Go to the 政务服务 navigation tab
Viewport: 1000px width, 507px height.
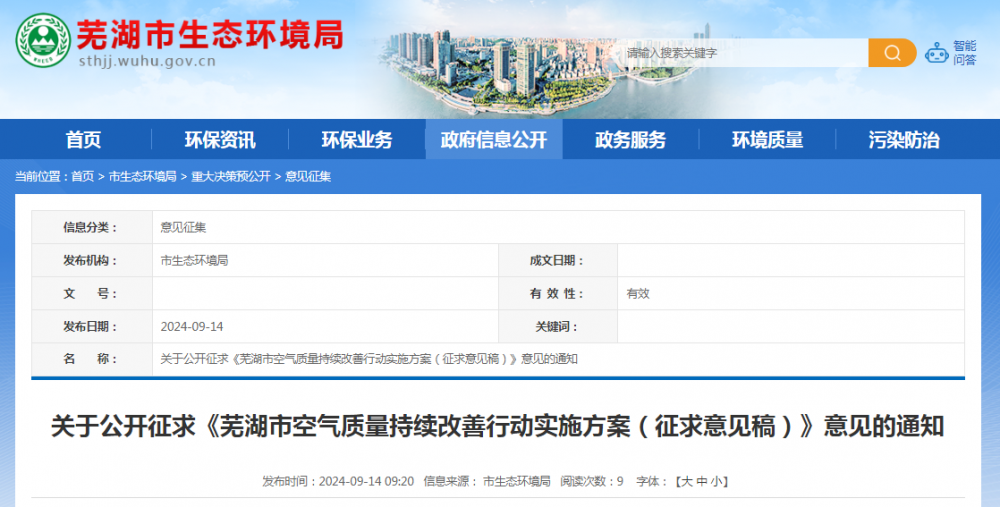(x=630, y=140)
